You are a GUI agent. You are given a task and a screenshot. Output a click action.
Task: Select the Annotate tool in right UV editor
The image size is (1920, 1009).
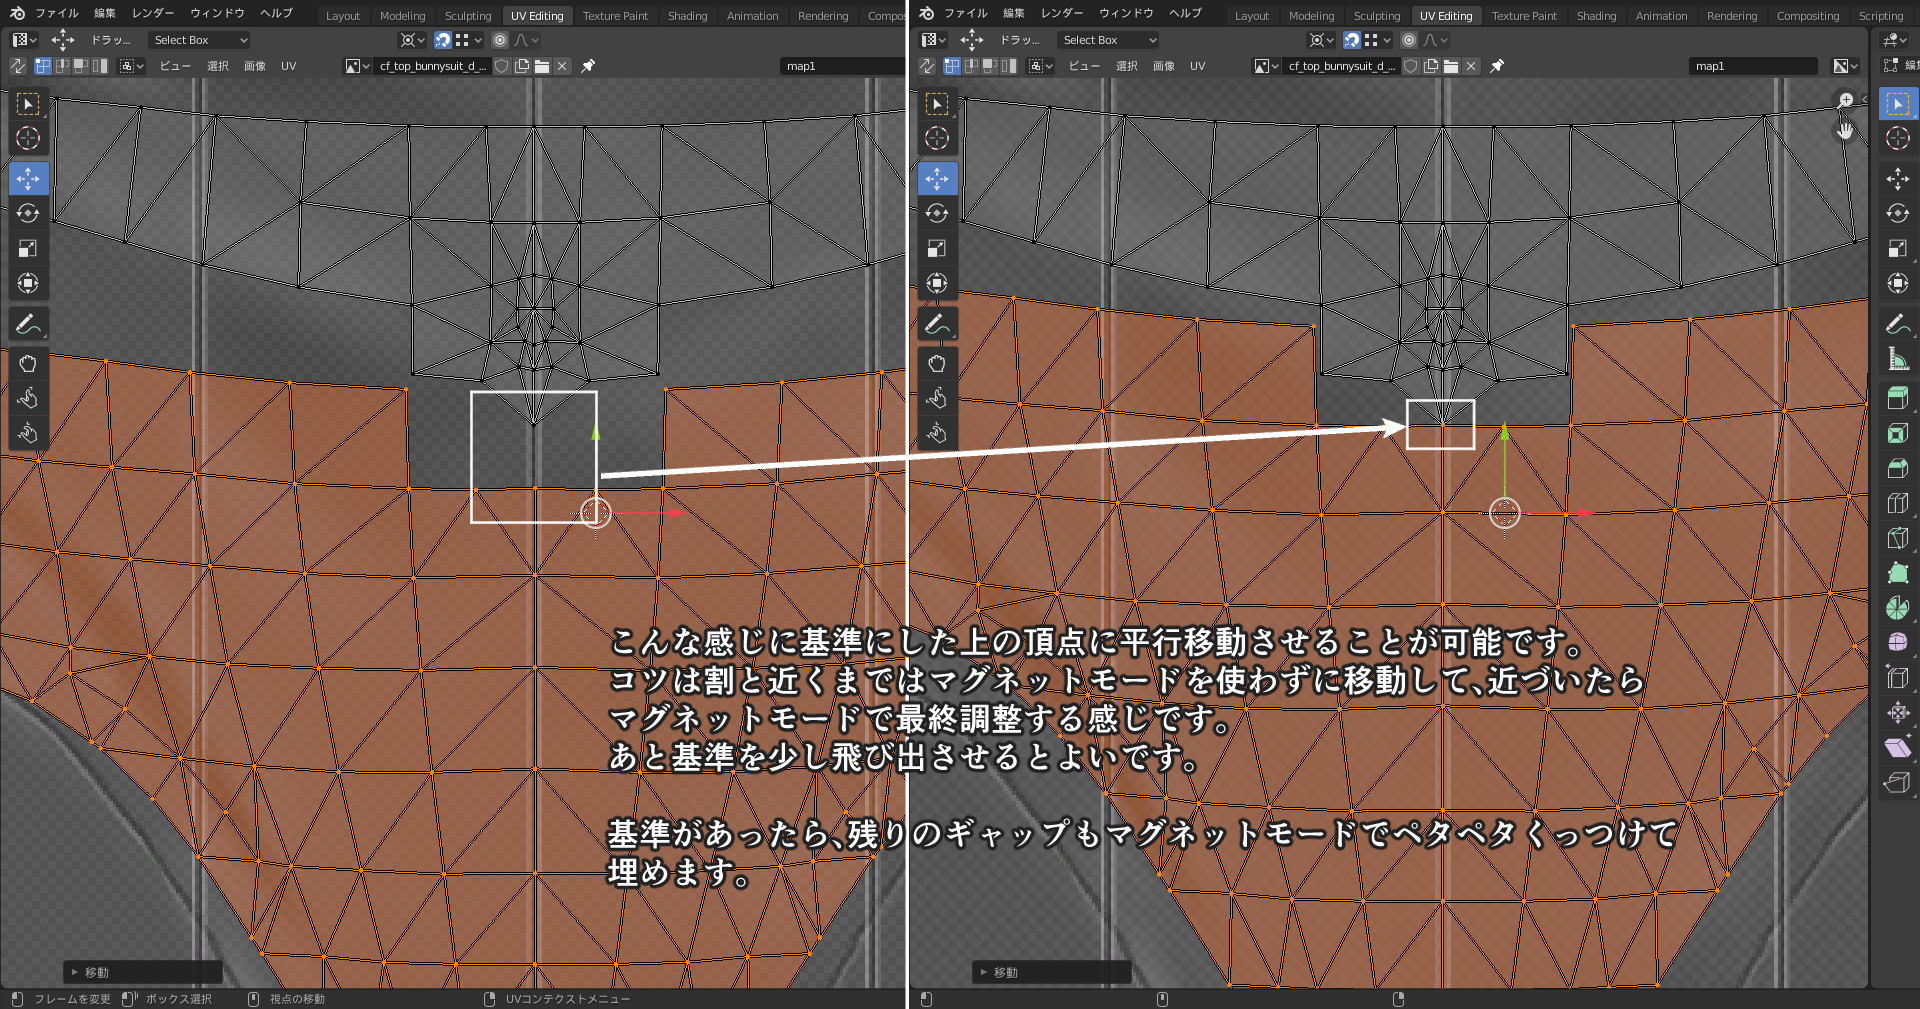click(937, 324)
